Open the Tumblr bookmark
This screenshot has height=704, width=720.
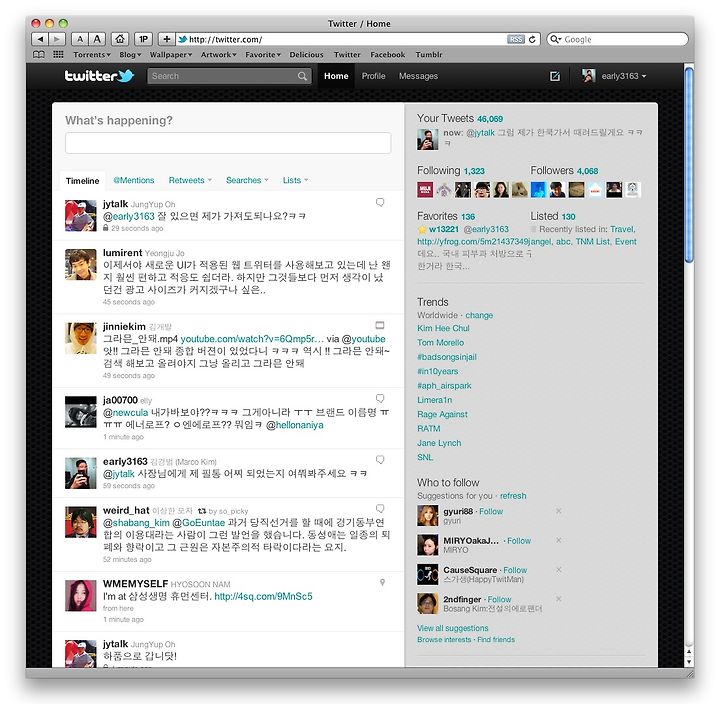pos(428,55)
